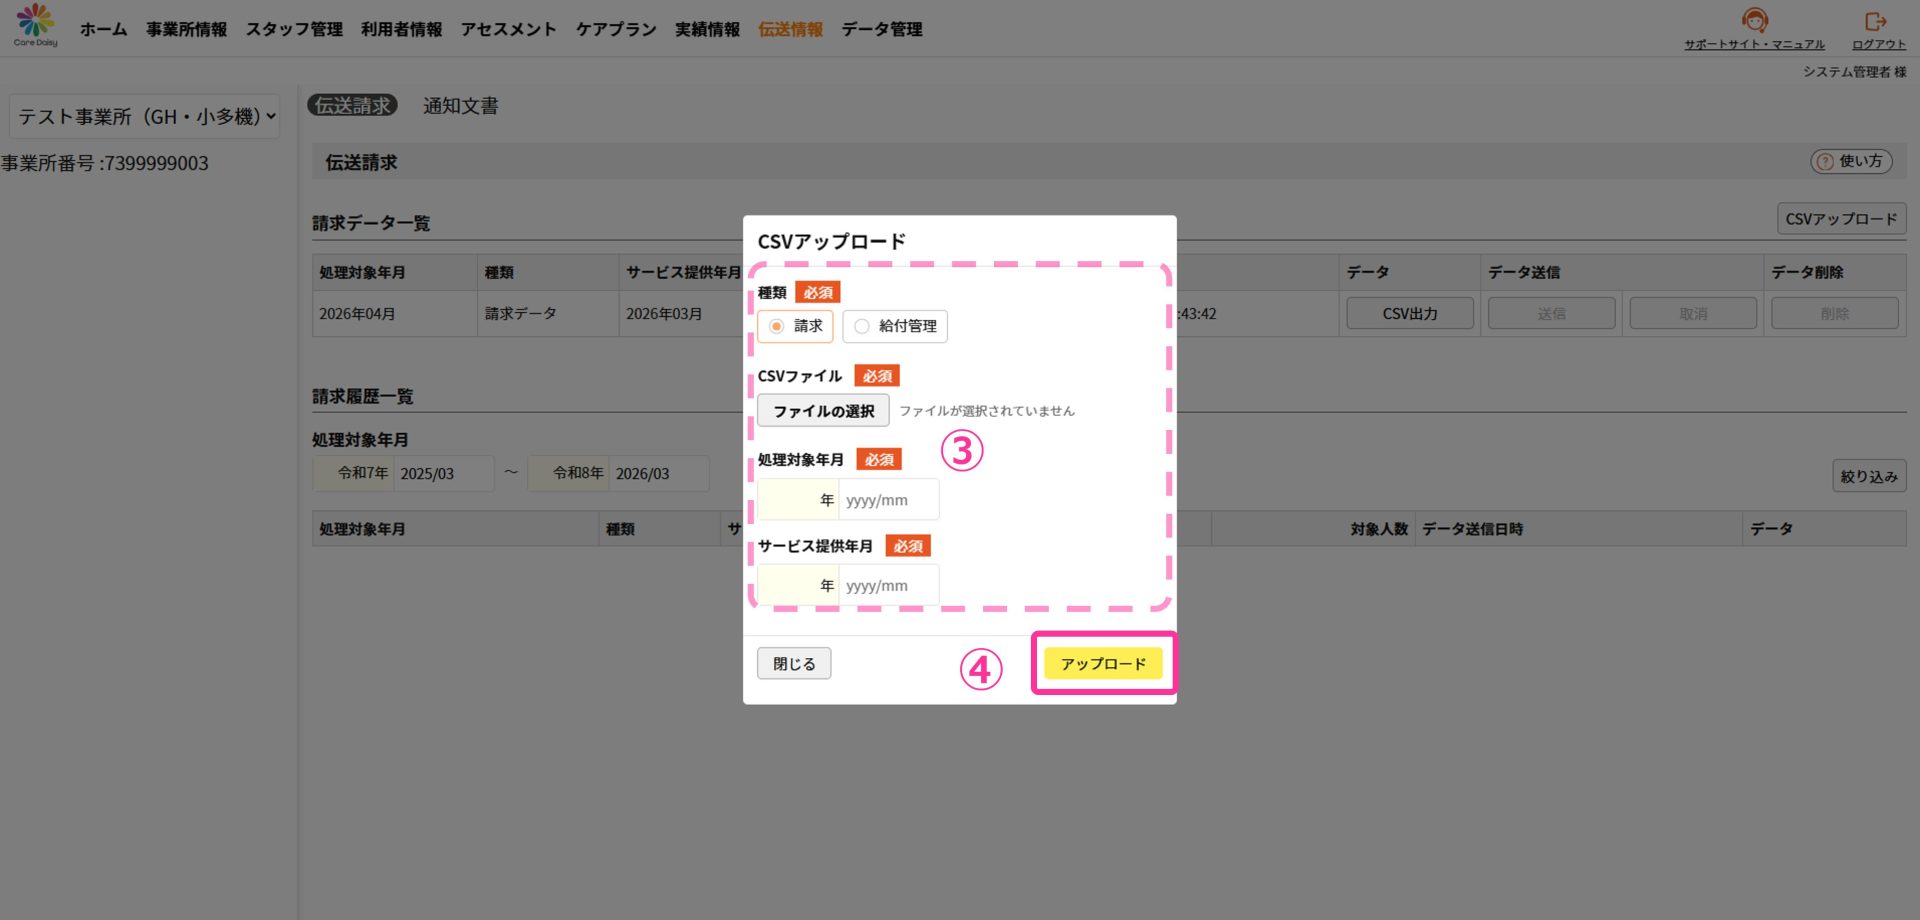
Task: Select the 給付管理 radio option
Action: (862, 326)
